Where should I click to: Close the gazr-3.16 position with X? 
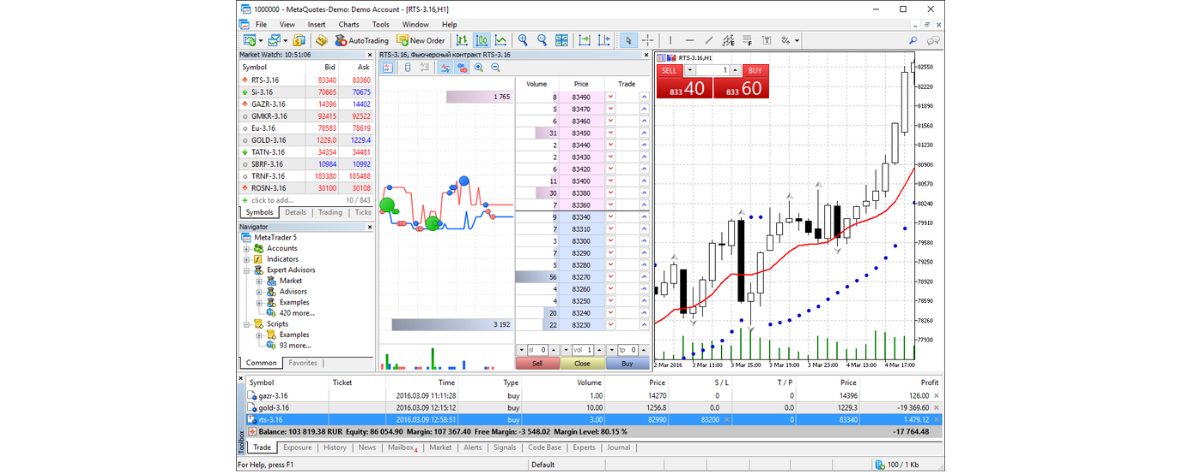[x=938, y=395]
